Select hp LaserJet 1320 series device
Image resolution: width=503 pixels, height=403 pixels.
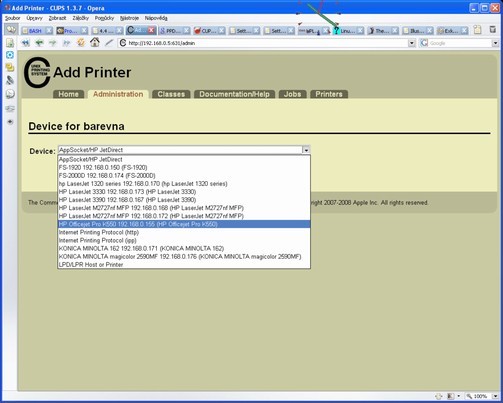pos(184,184)
